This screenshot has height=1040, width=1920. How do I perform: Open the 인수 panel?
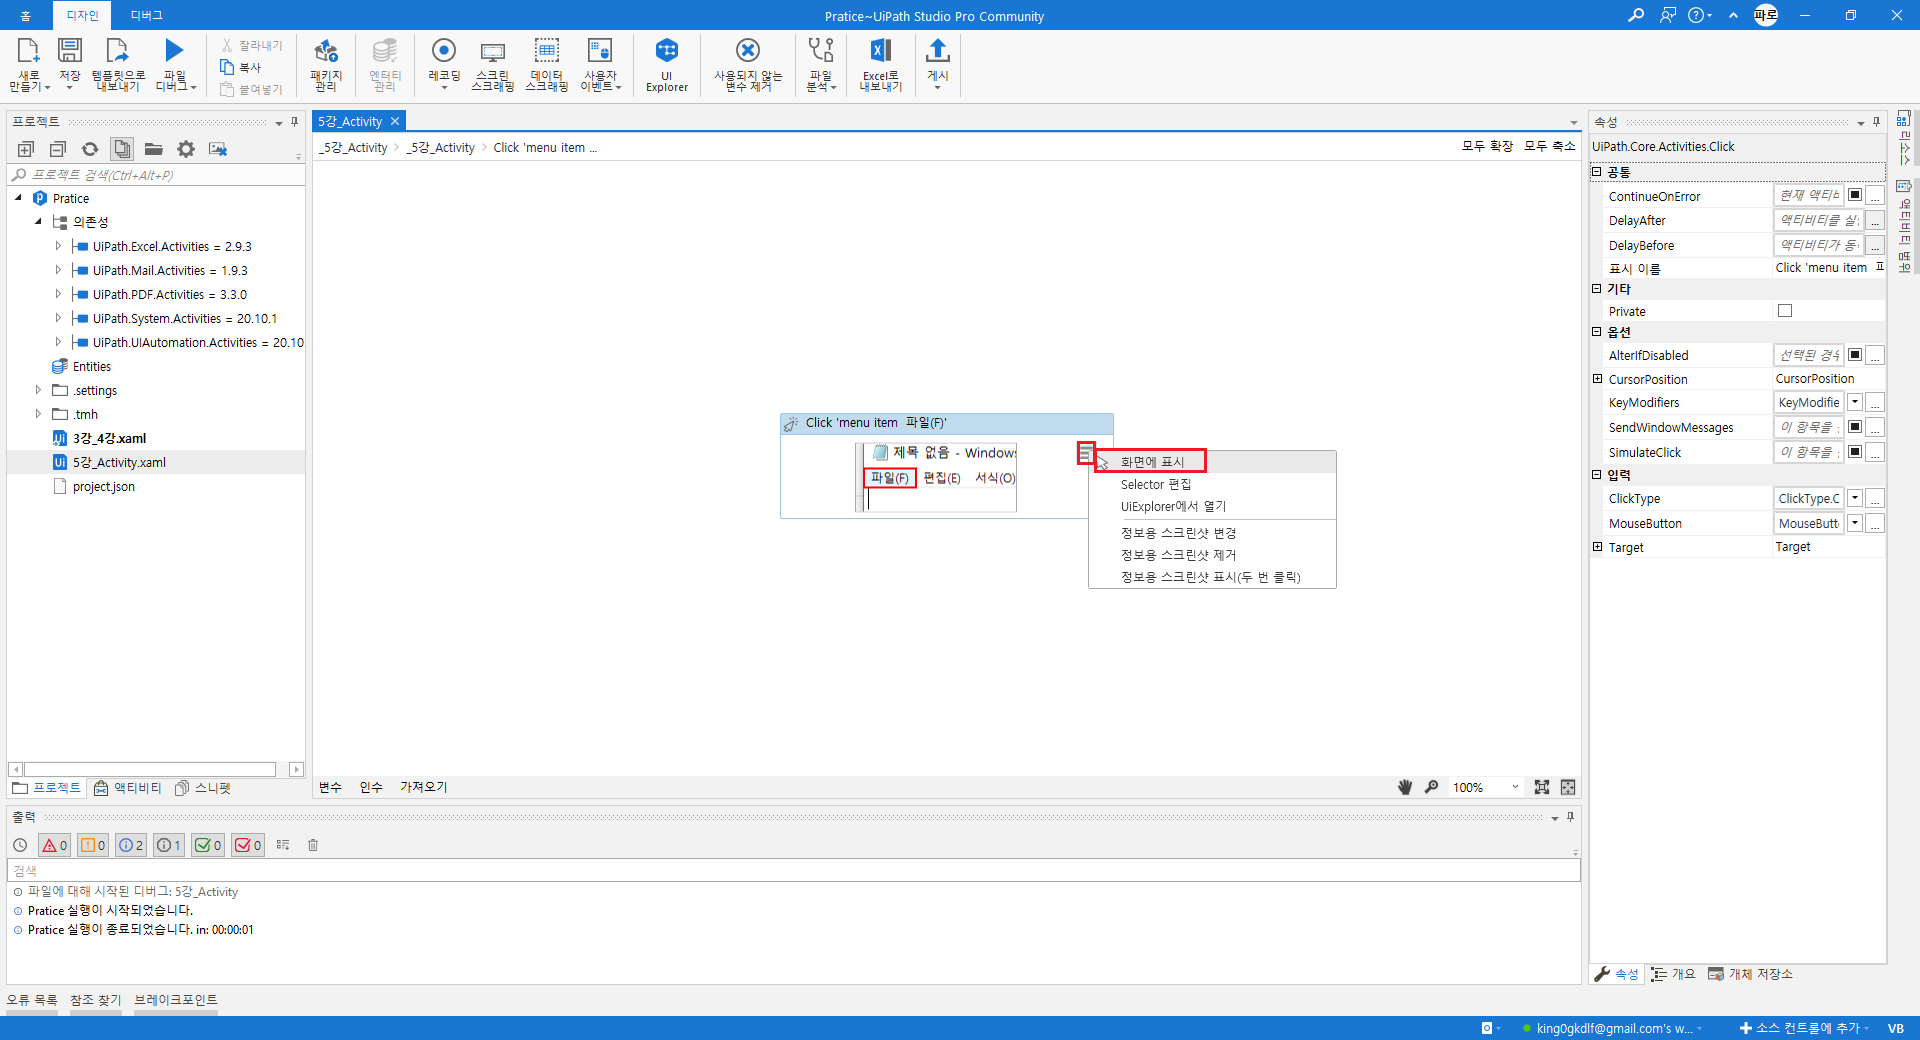coord(371,787)
